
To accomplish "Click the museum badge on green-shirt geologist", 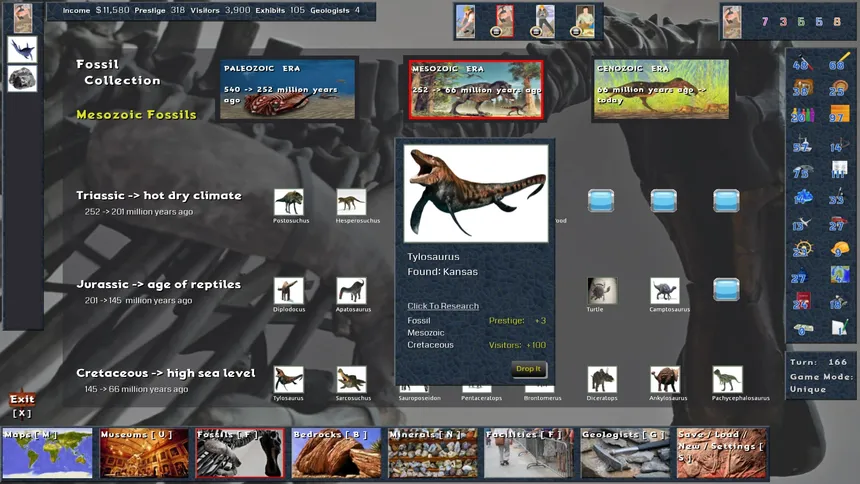I will click(x=576, y=32).
